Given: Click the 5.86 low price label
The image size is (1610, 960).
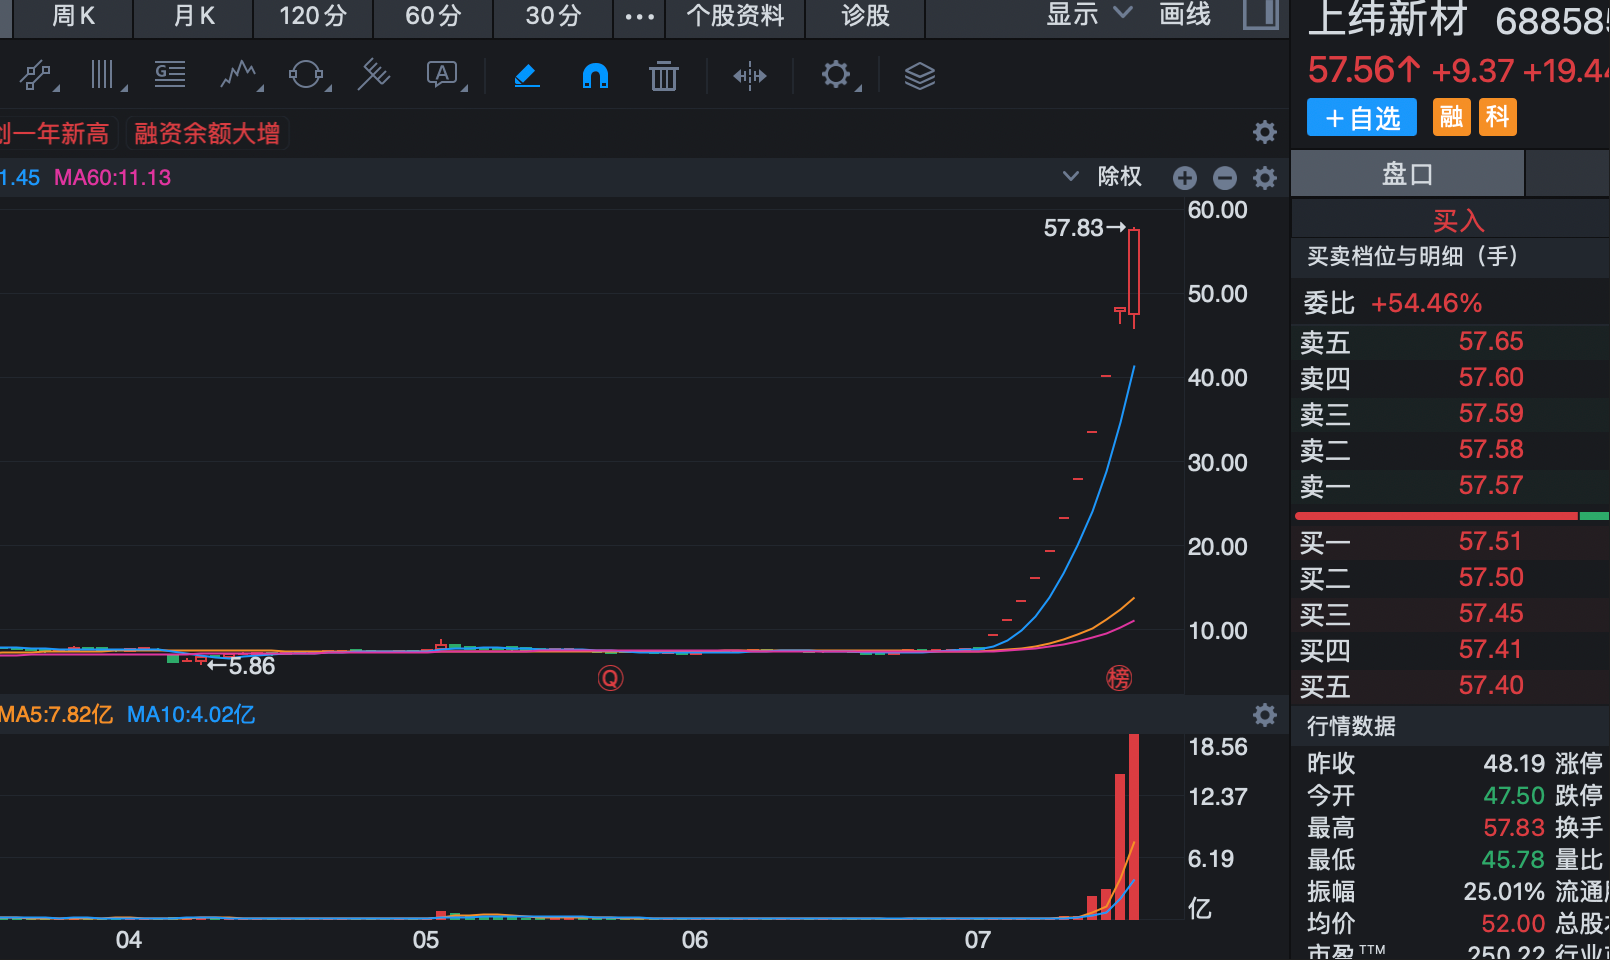Looking at the screenshot, I should click(251, 666).
